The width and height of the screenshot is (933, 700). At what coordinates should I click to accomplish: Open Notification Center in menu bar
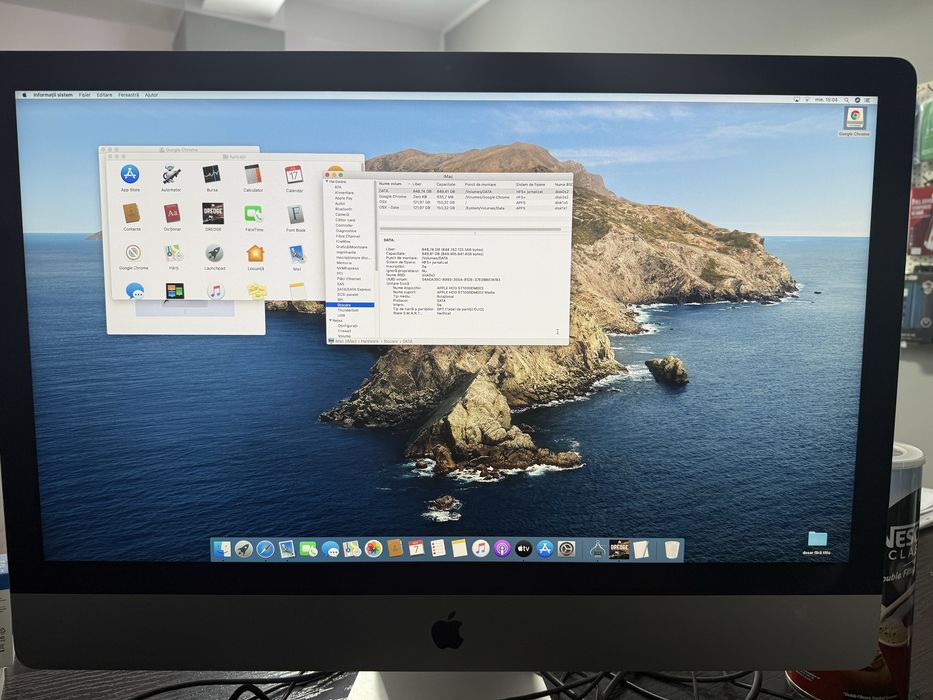coord(867,100)
